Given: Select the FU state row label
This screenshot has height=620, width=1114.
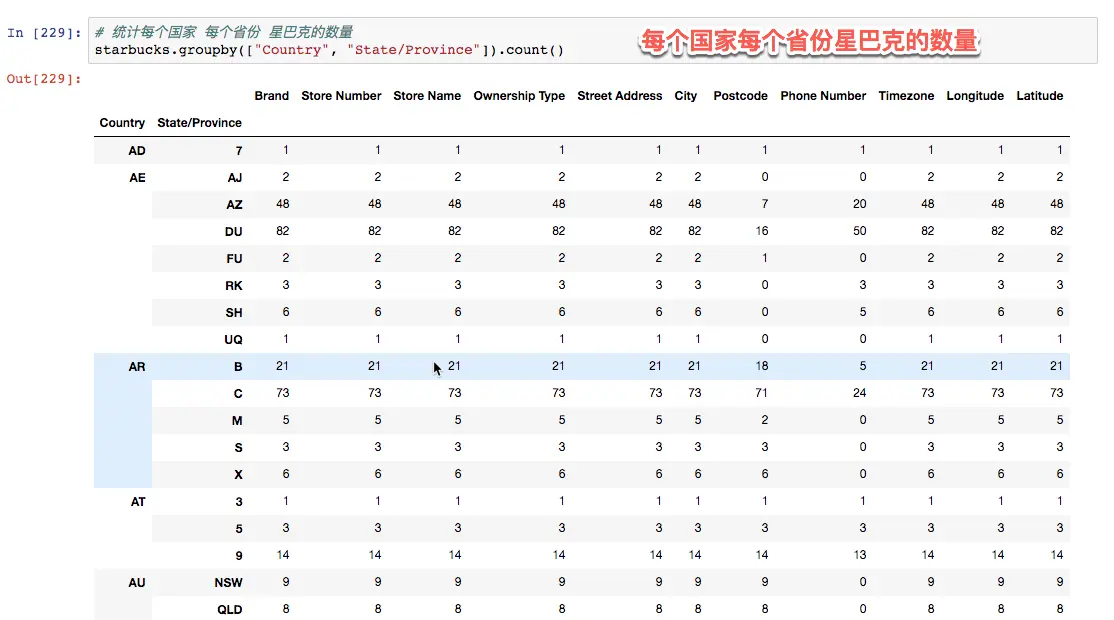Looking at the screenshot, I should tap(234, 259).
